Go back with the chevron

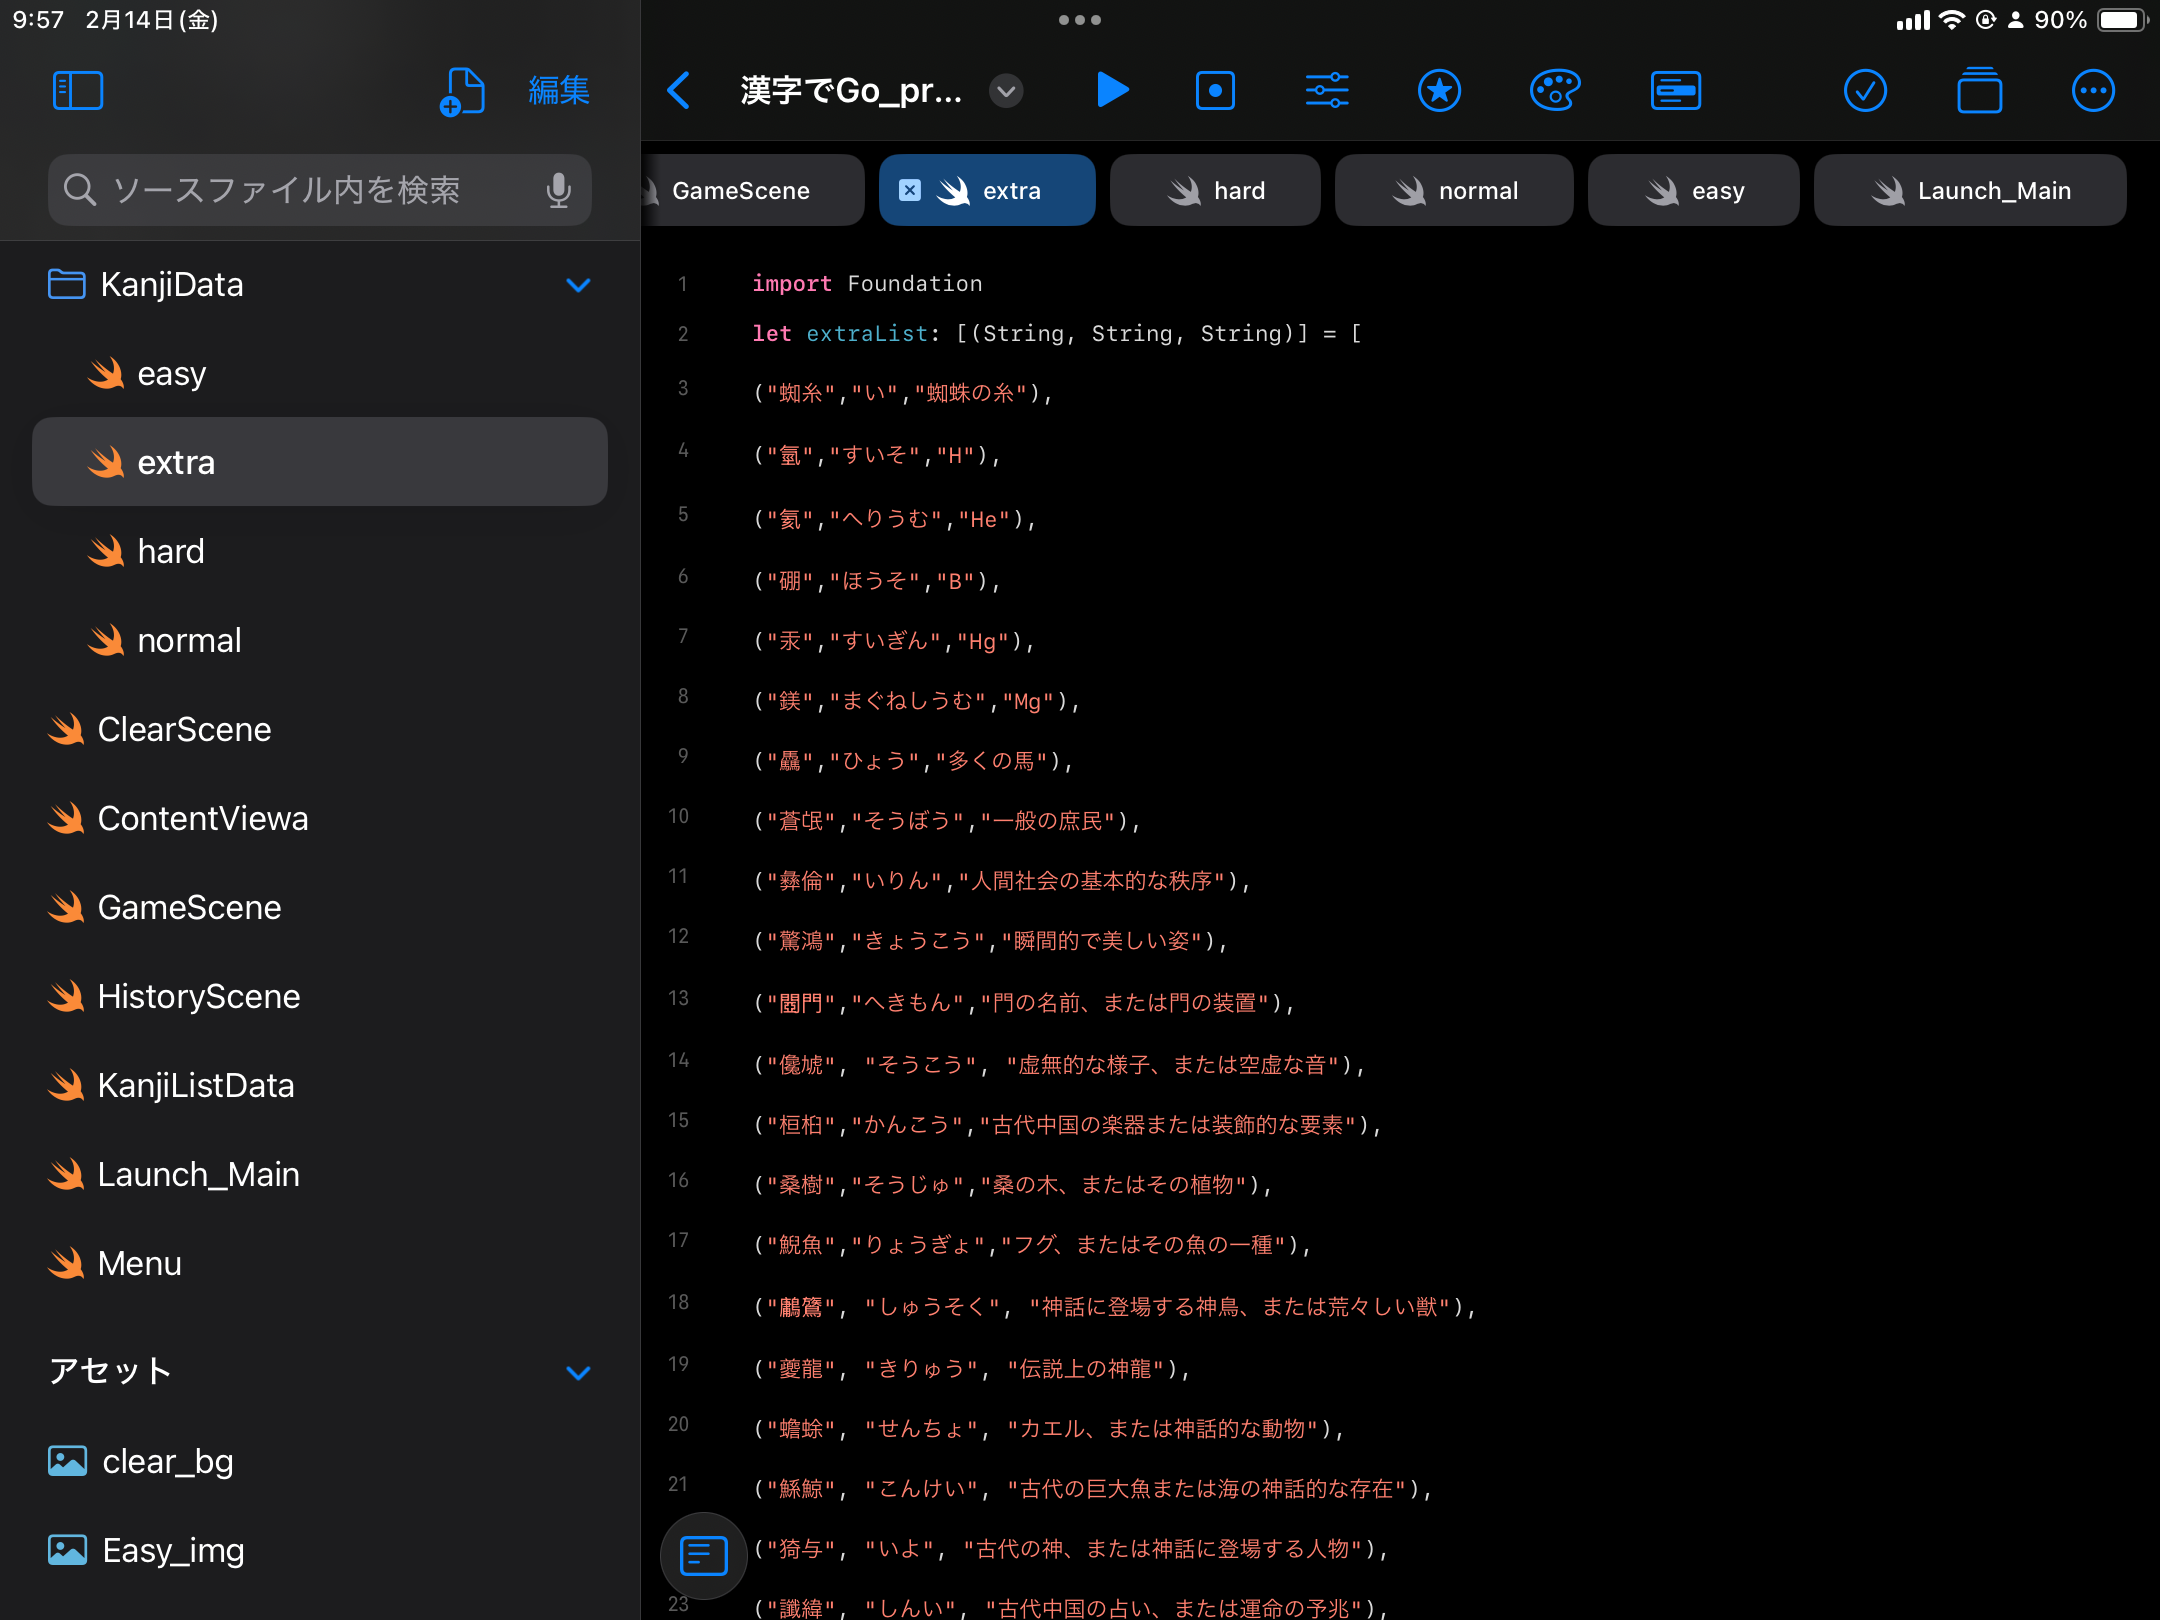(679, 90)
